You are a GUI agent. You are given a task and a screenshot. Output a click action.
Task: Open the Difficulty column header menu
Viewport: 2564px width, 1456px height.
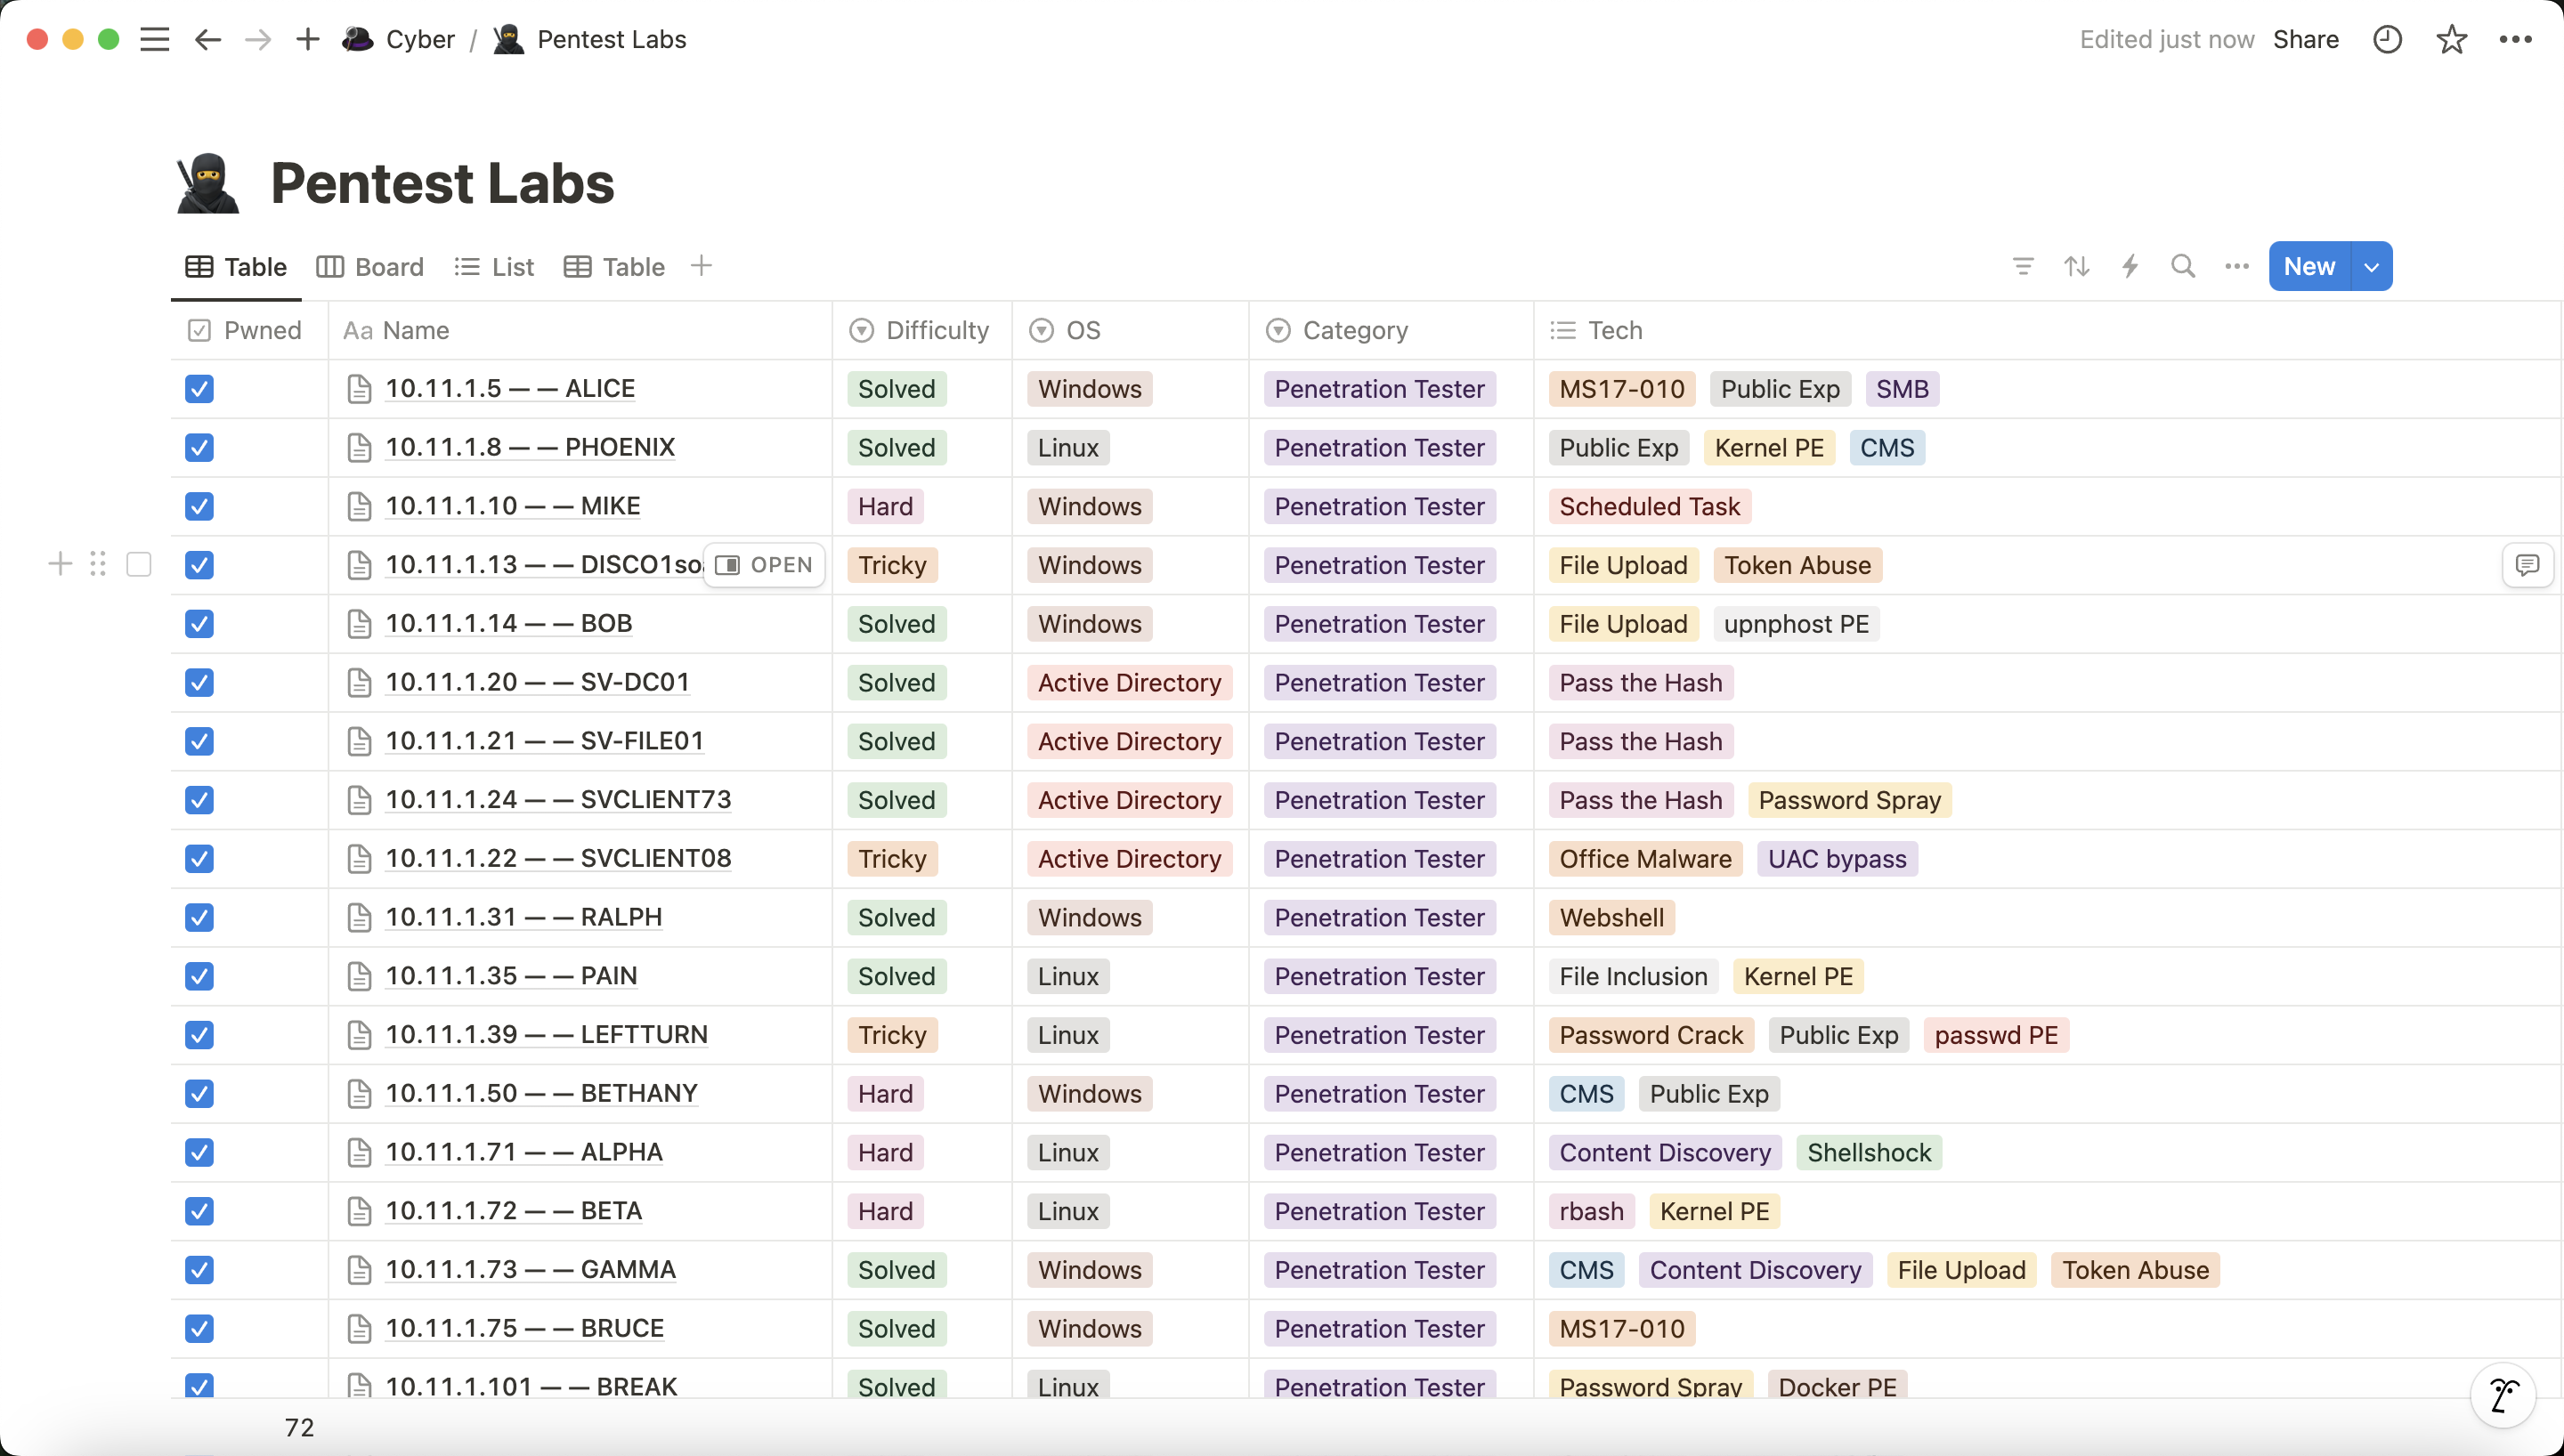click(921, 330)
